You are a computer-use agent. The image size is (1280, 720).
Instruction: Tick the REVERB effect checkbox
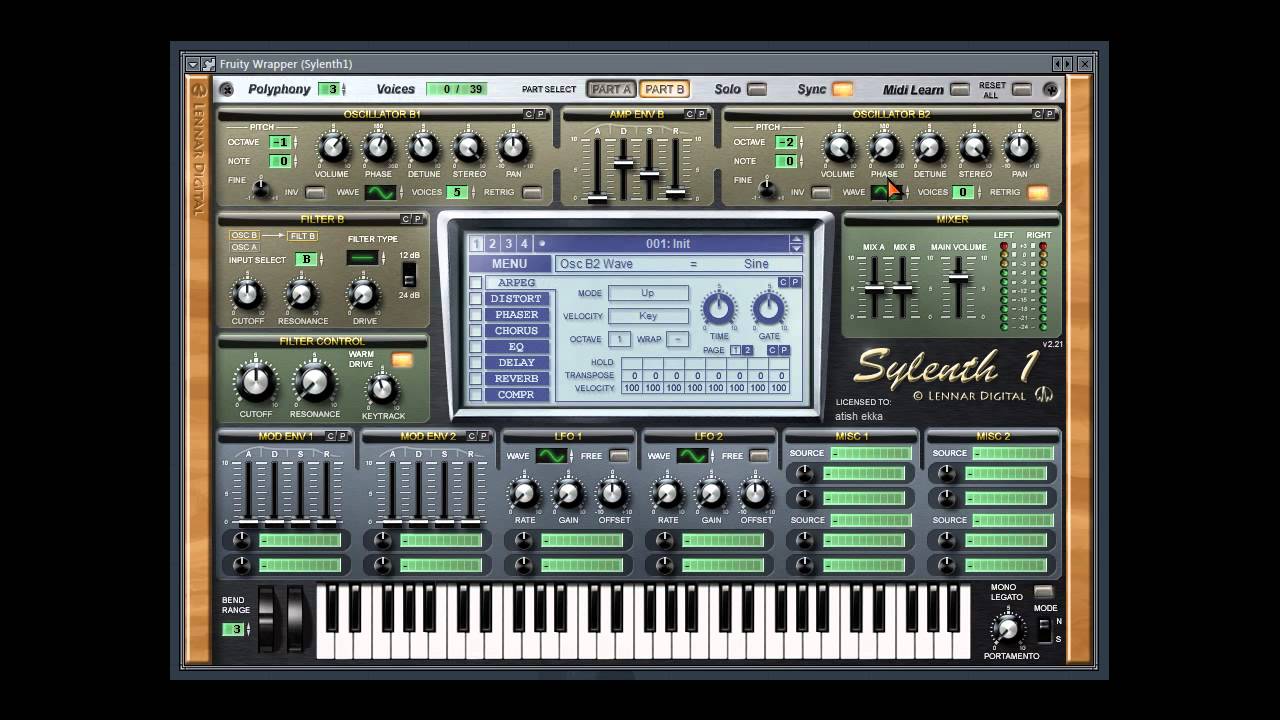tap(475, 378)
